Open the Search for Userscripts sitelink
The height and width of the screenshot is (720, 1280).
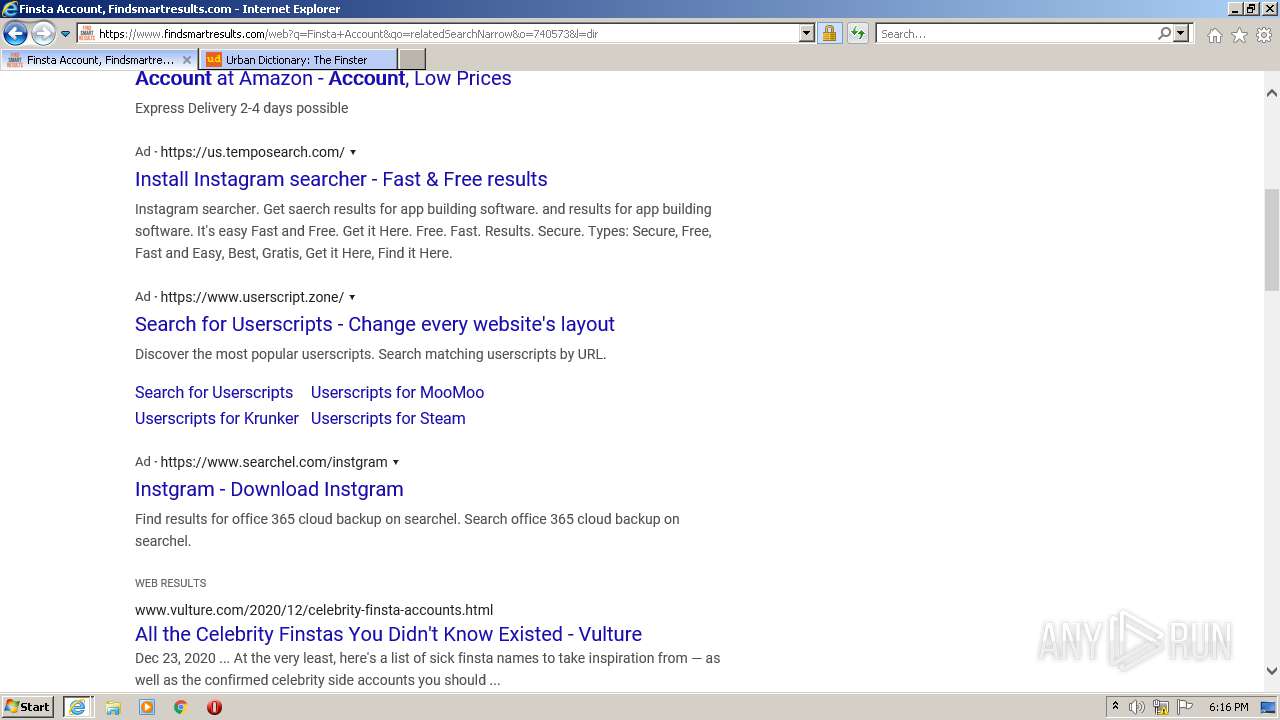pyautogui.click(x=214, y=392)
